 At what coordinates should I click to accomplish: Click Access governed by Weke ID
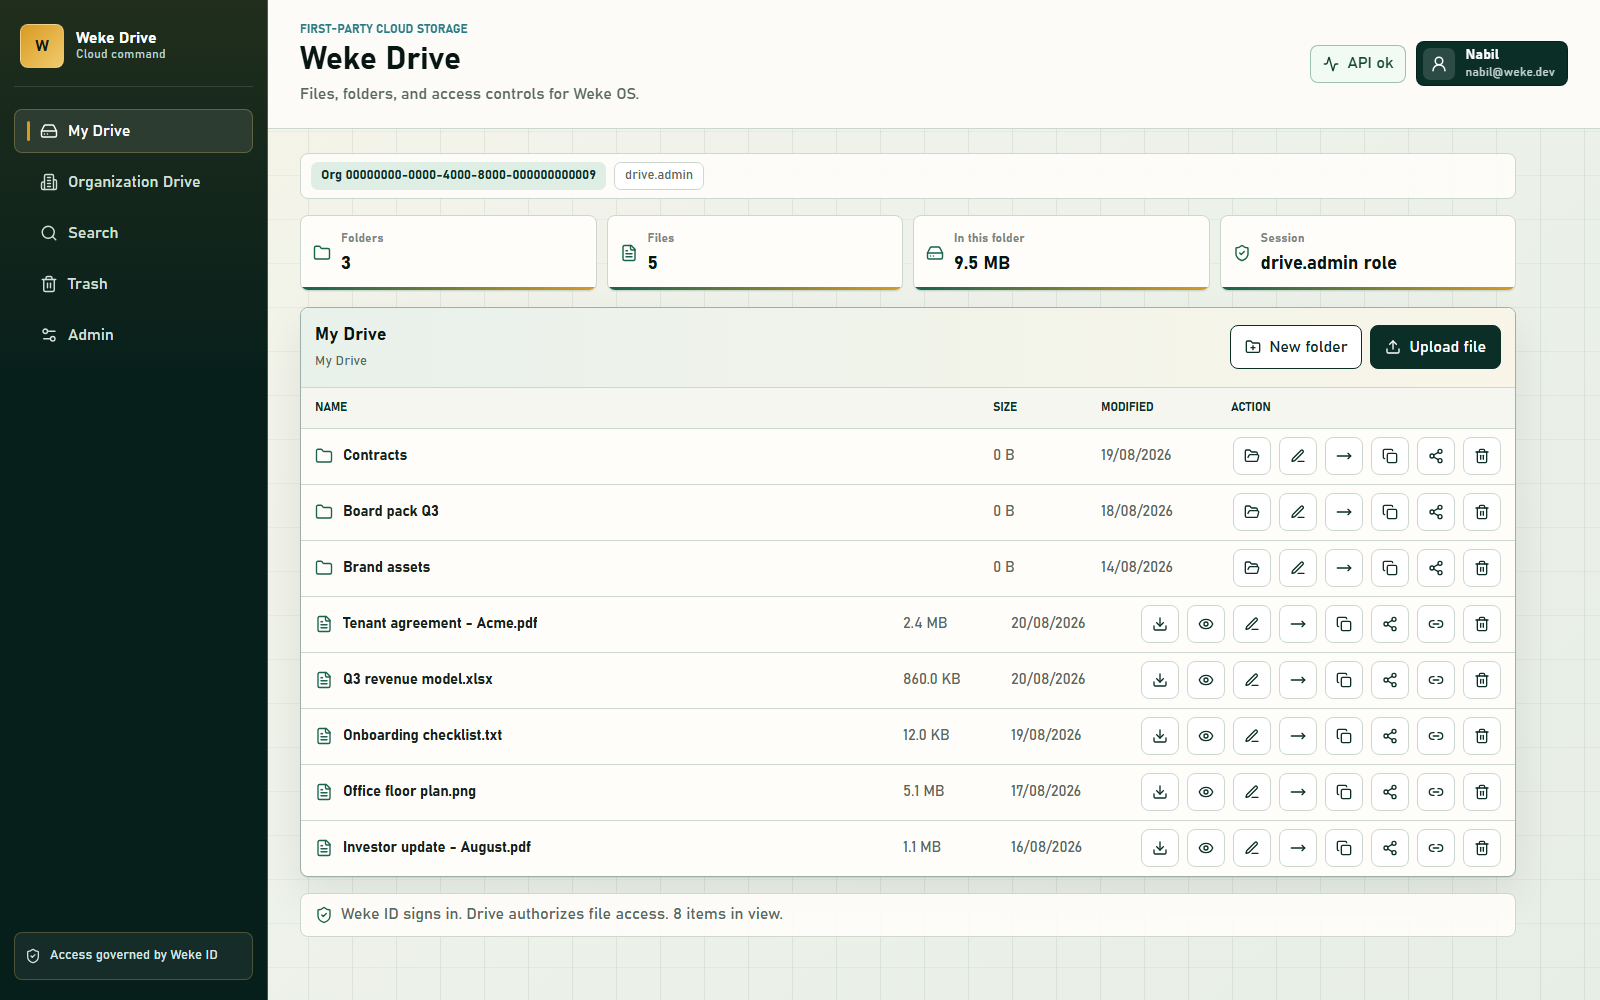click(133, 956)
